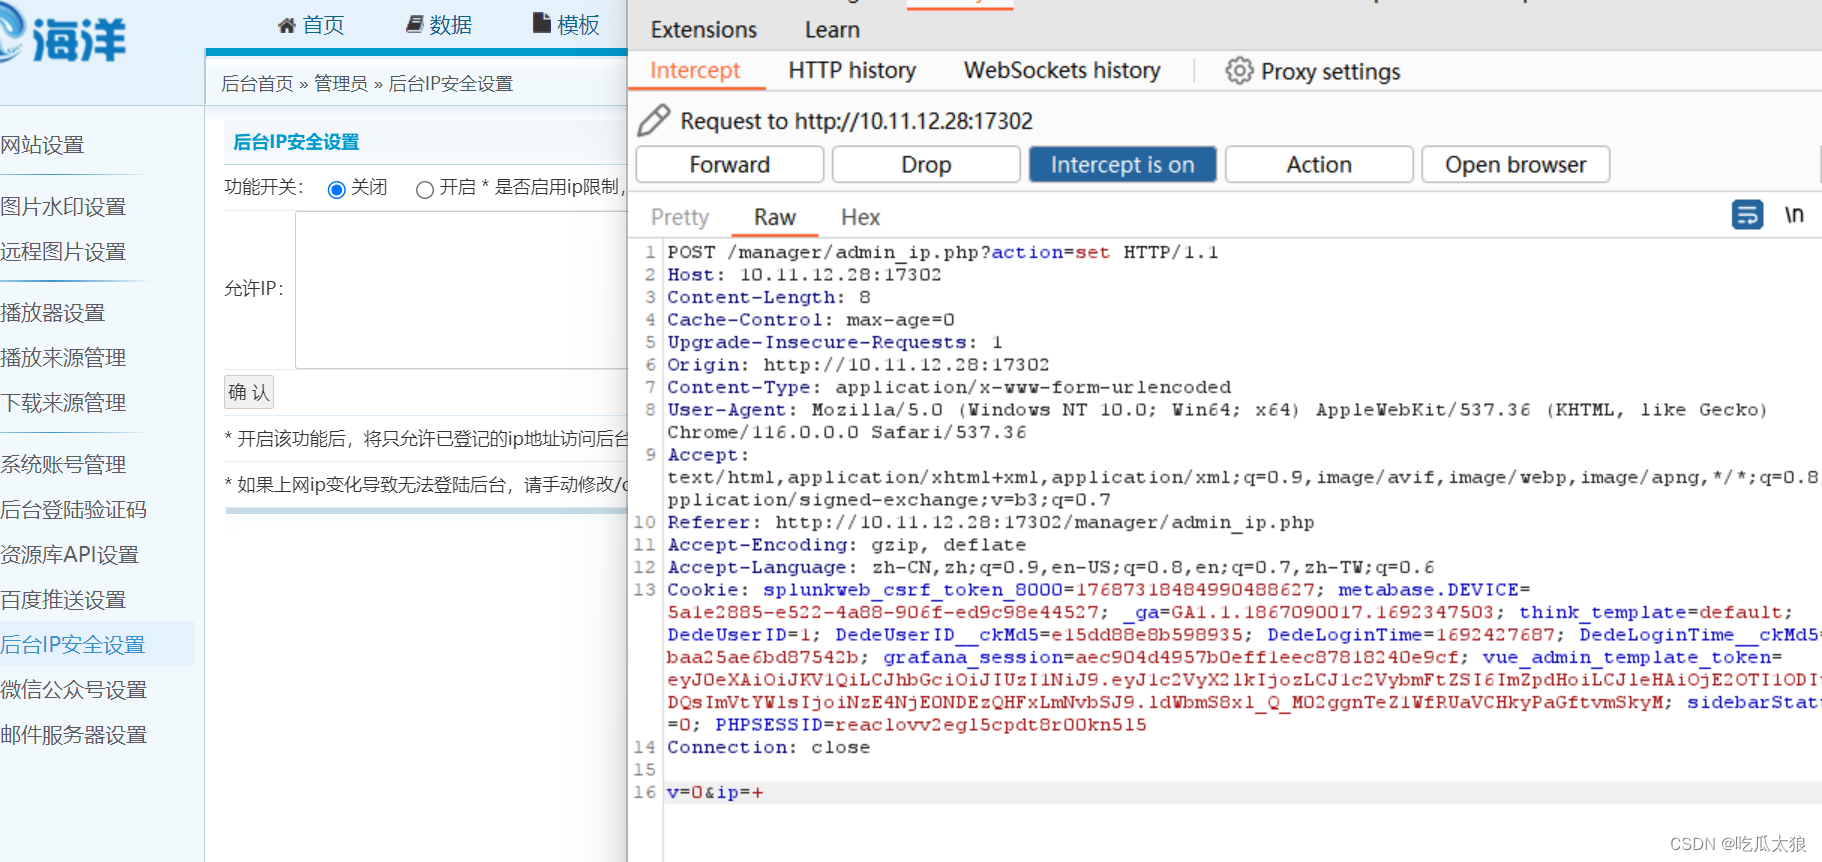This screenshot has height=862, width=1822.
Task: Click the Accept-Encoding: gzip, deflate line
Action: (847, 545)
